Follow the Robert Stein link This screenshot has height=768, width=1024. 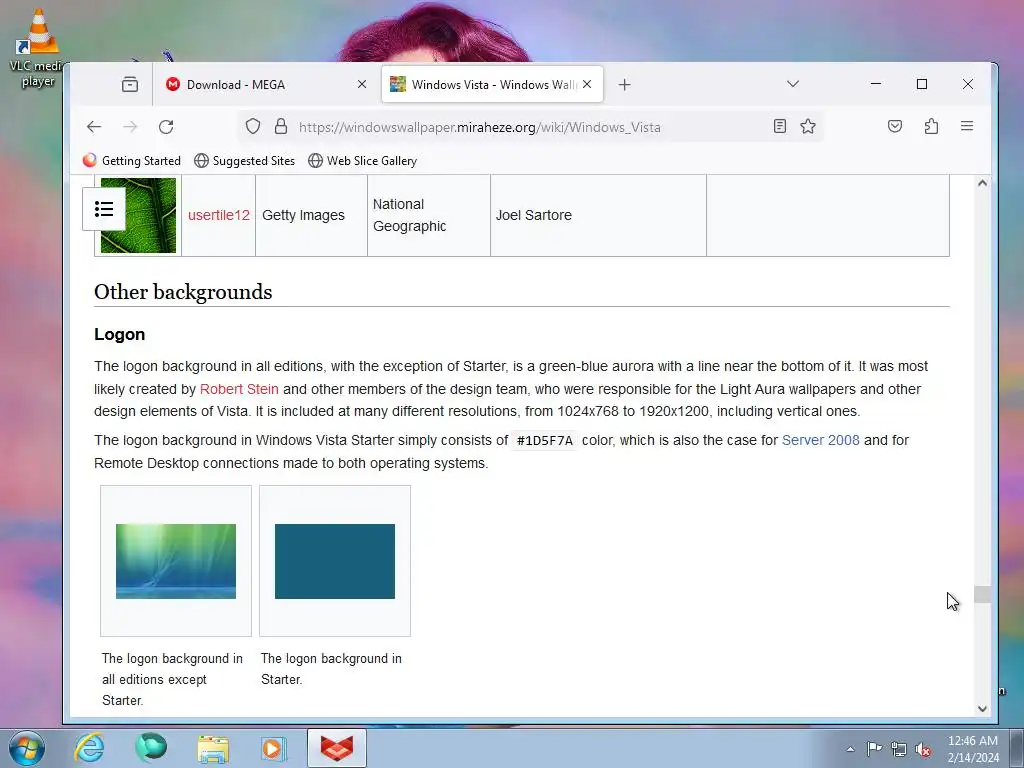(239, 389)
